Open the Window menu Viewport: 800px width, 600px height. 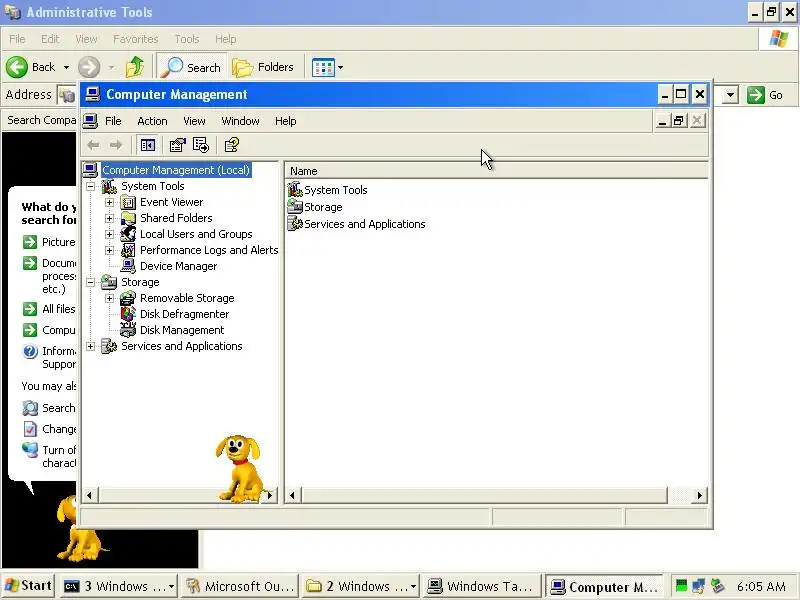(240, 121)
